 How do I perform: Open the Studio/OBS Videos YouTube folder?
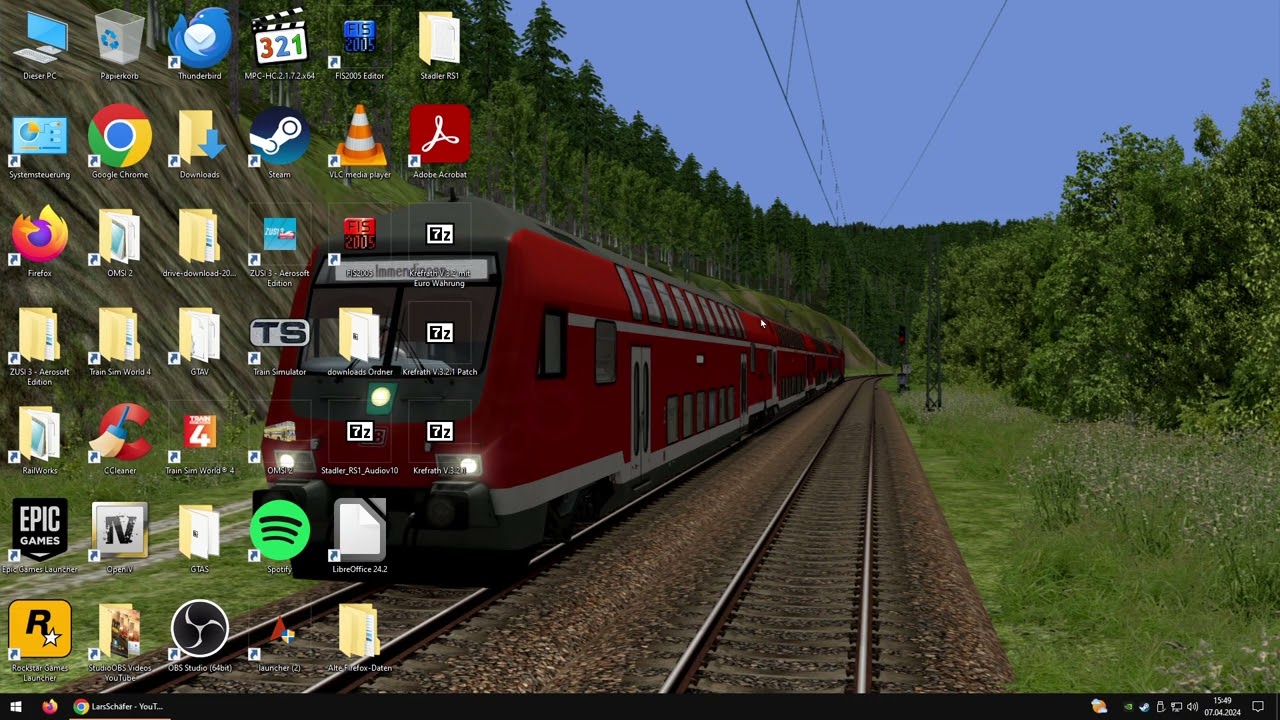[x=120, y=643]
